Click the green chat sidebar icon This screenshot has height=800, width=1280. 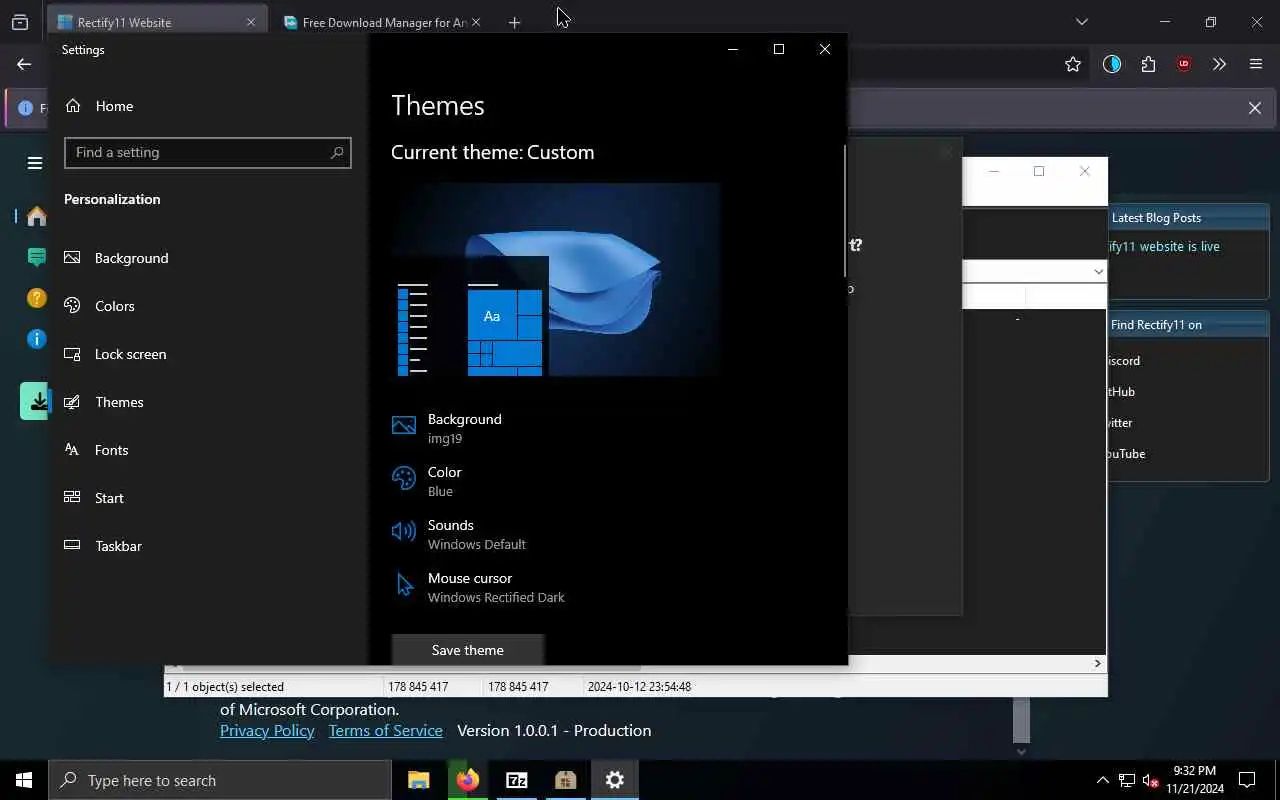coord(37,257)
